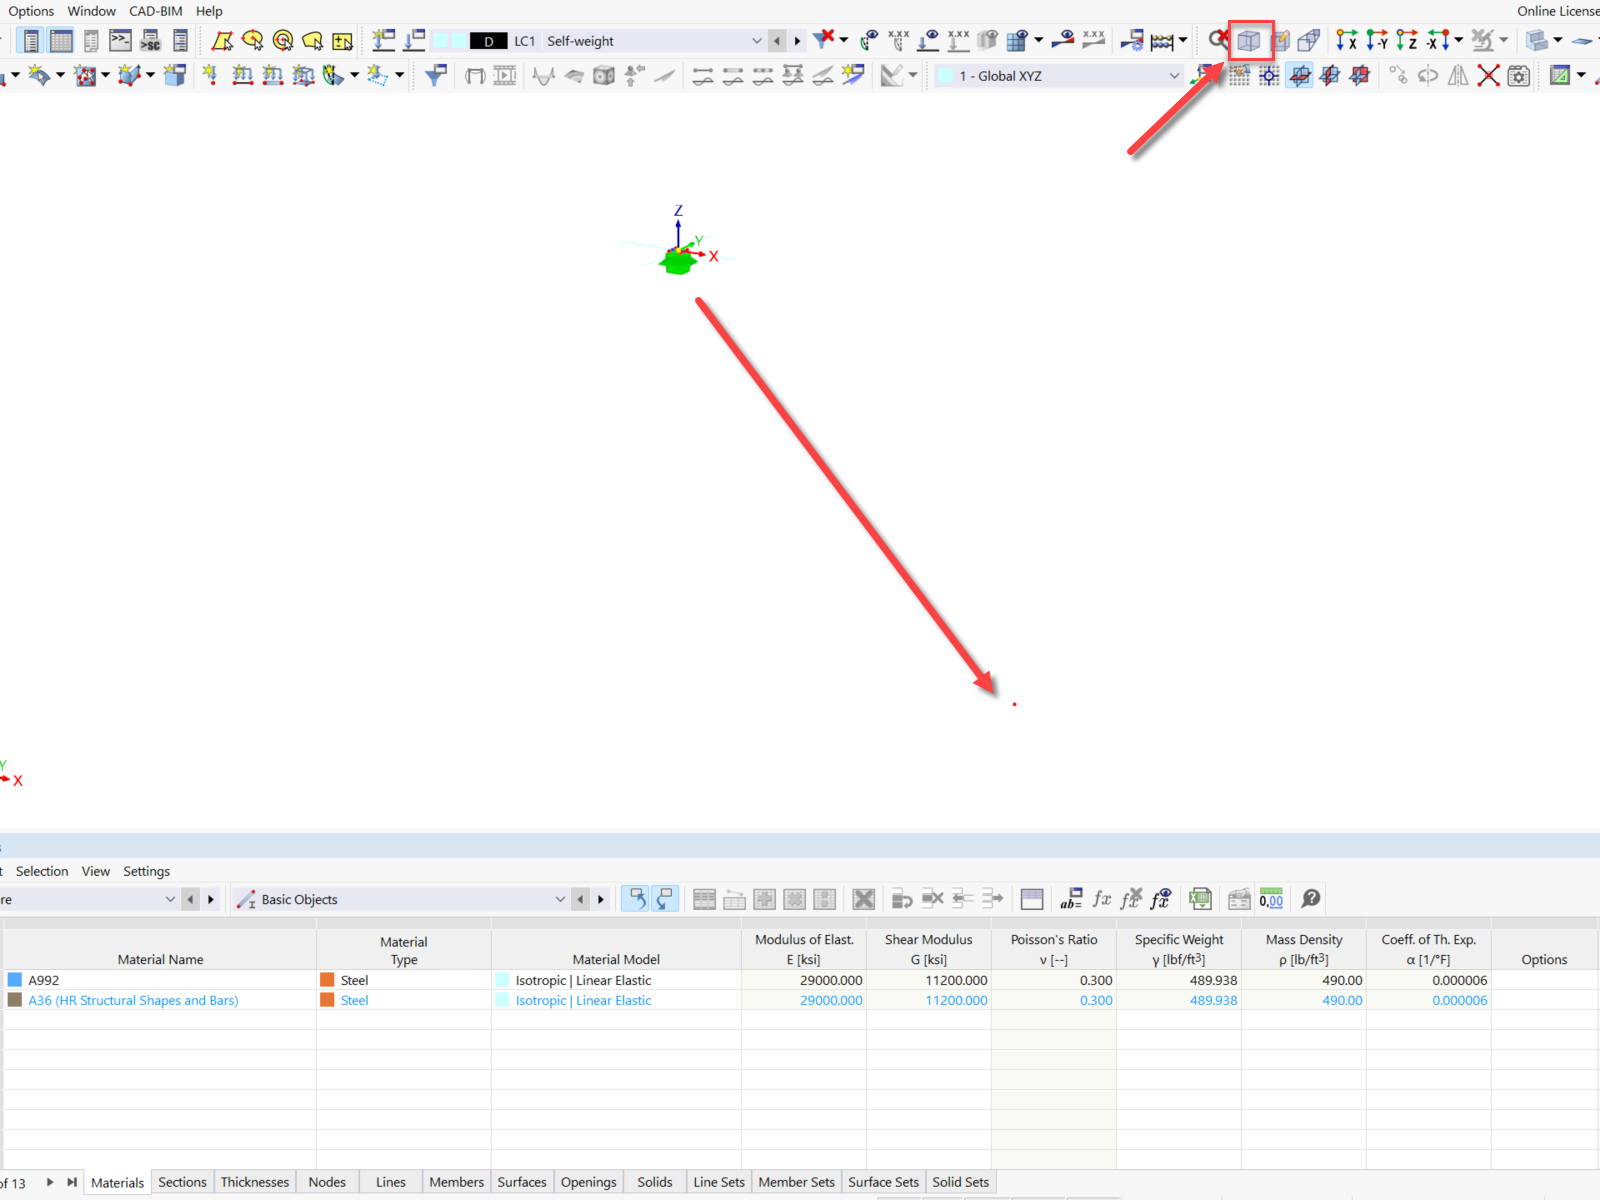This screenshot has width=1600, height=1200.
Task: Click the A992 material blue color swatch
Action: [x=15, y=980]
